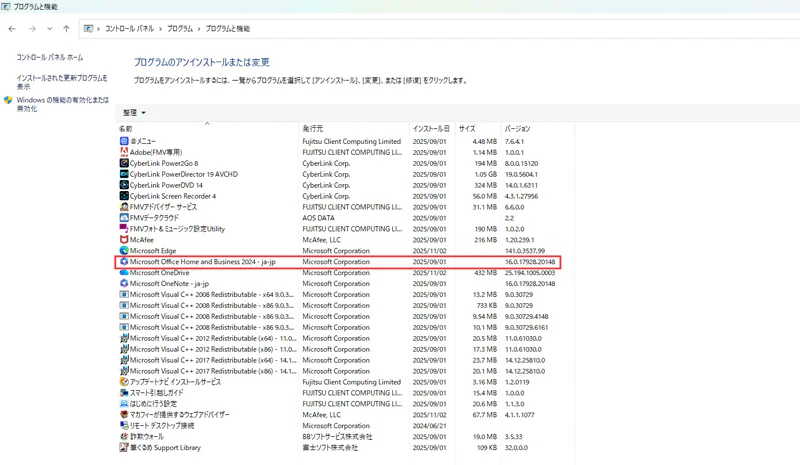The image size is (800, 465).
Task: Click the FMVデータクラウド icon
Action: pos(124,217)
